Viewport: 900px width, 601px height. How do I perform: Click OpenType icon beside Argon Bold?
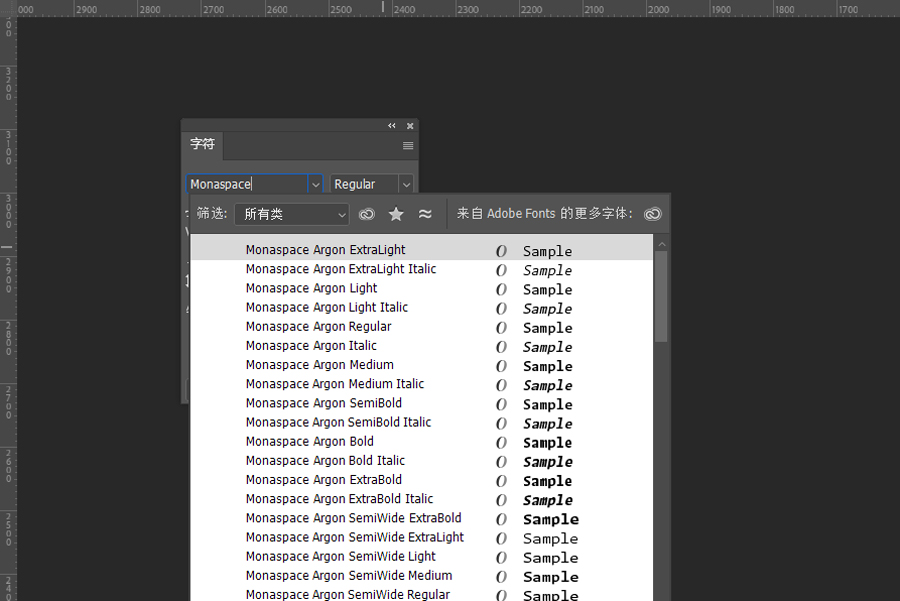(x=501, y=443)
